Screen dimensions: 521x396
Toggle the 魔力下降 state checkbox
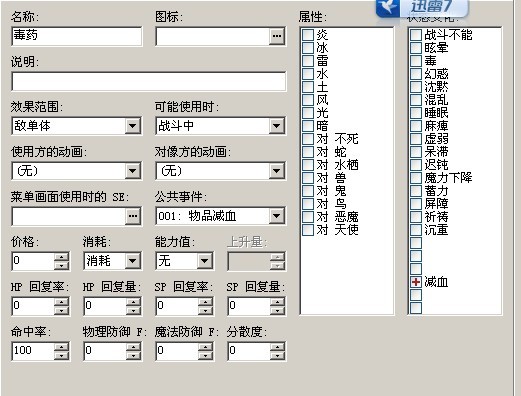416,178
